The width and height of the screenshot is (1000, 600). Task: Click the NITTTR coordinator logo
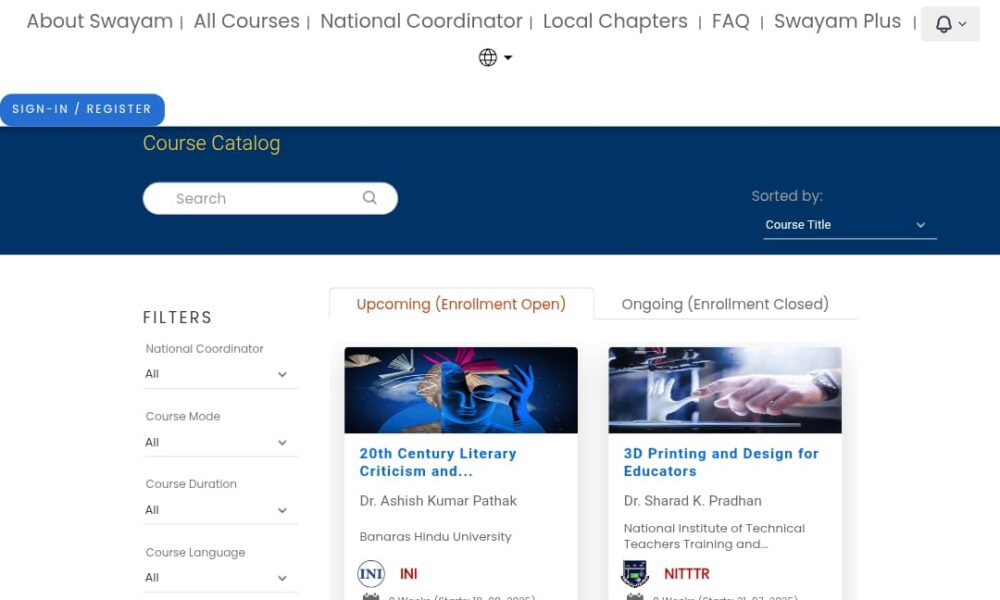point(635,574)
